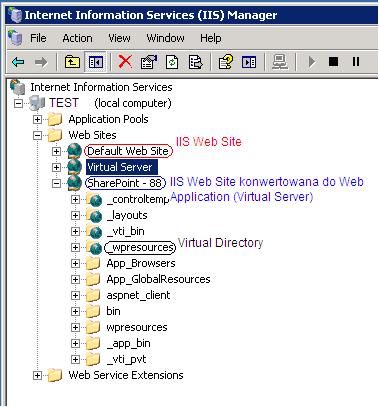Collapse the TEST (local computer) node

18,103
